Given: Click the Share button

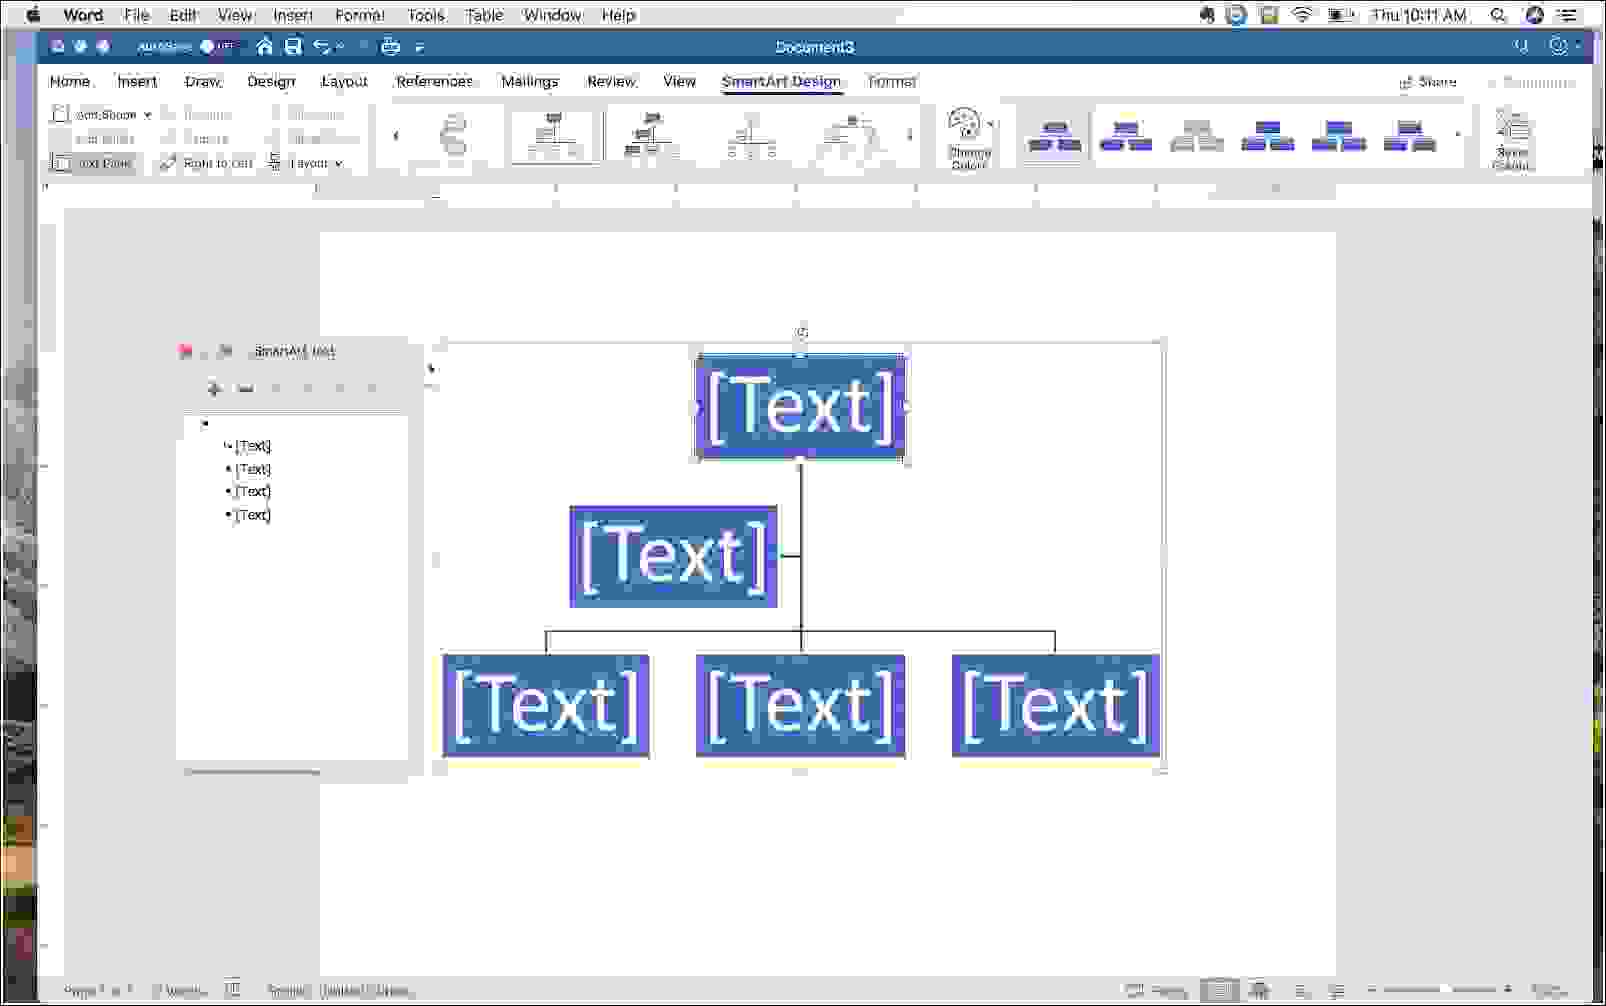Looking at the screenshot, I should pos(1428,82).
